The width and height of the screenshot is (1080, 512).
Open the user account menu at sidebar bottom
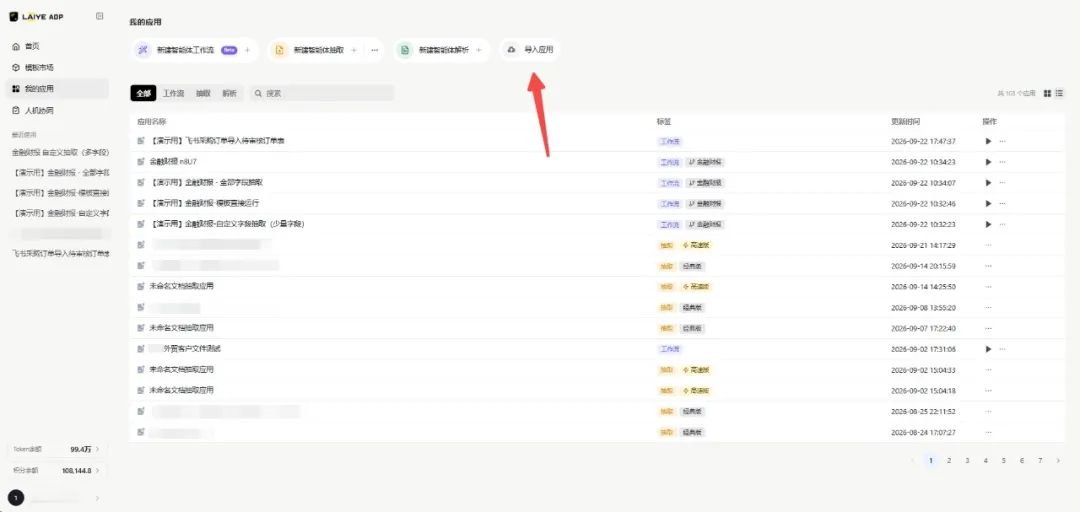click(x=55, y=498)
